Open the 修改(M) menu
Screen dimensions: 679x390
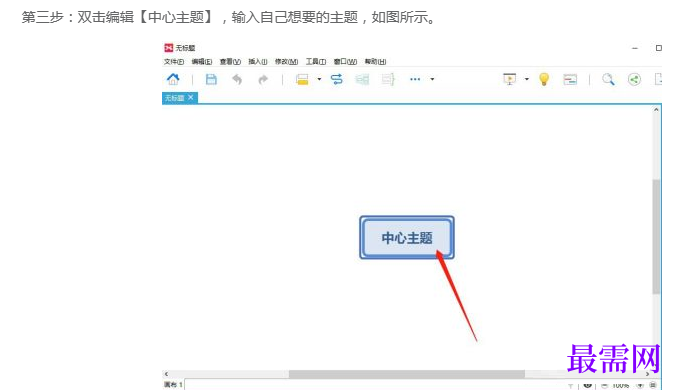click(286, 61)
